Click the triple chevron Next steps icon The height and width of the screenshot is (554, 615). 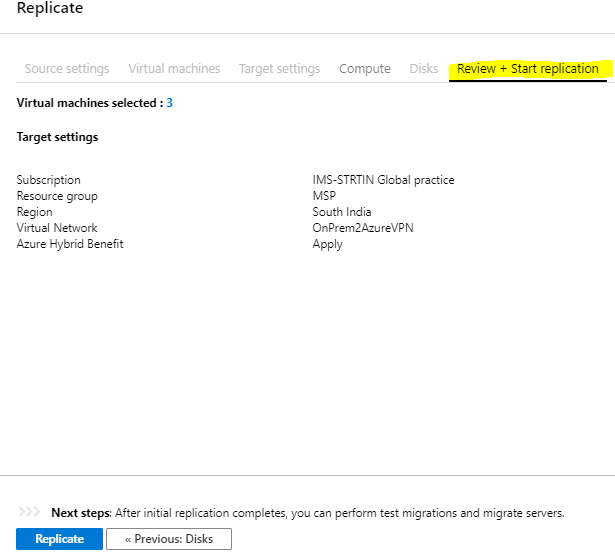pos(29,512)
